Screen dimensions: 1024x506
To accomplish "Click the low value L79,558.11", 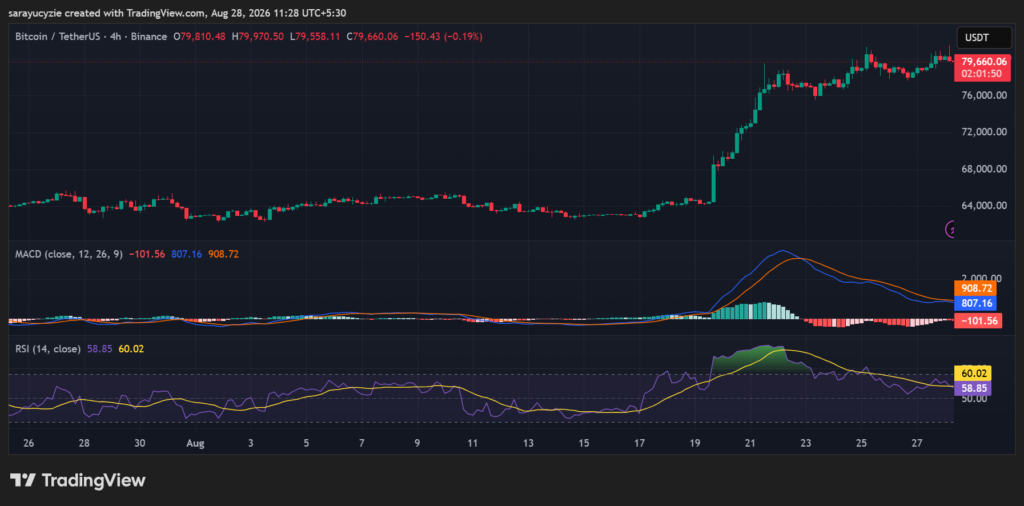I will tap(314, 37).
